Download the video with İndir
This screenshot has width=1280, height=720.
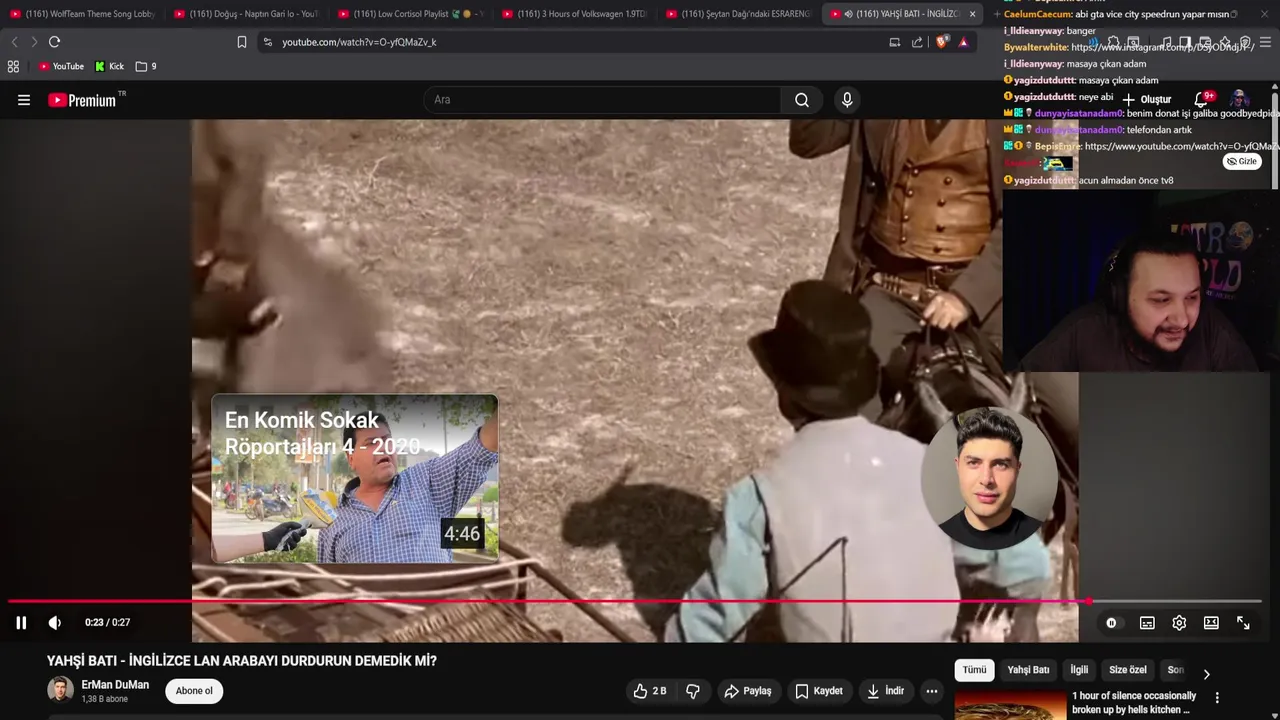coord(885,691)
